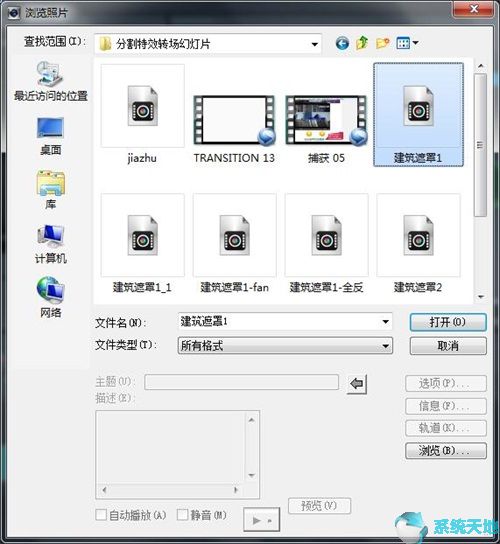The image size is (500, 544).
Task: Click inside the description (描述) text area
Action: click(x=171, y=448)
